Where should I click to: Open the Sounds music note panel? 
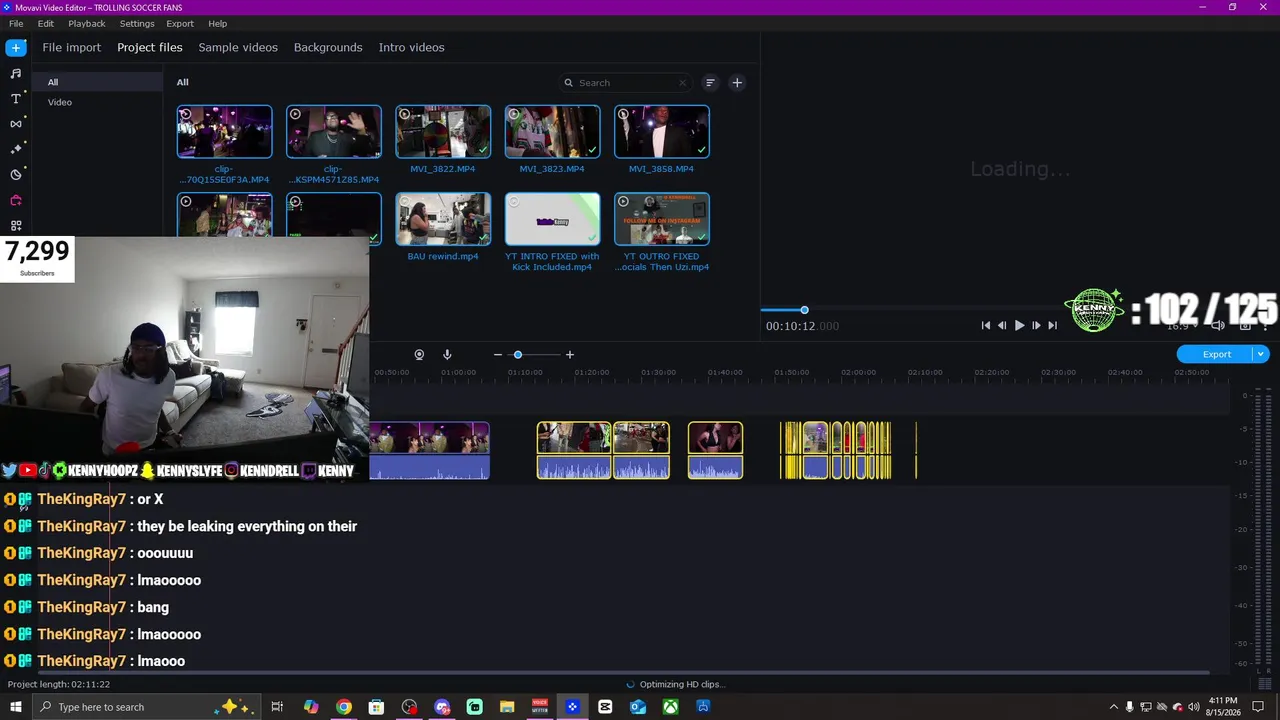[x=16, y=73]
